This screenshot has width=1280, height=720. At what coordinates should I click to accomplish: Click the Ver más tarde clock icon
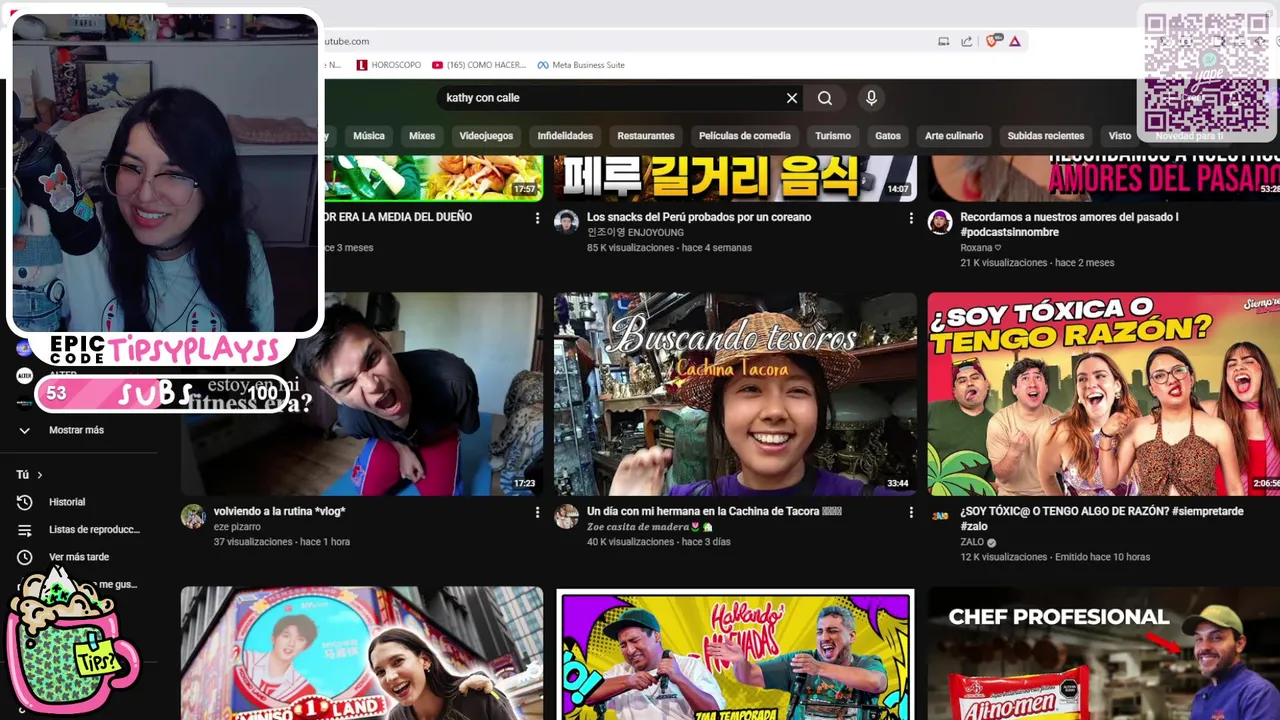(x=25, y=557)
